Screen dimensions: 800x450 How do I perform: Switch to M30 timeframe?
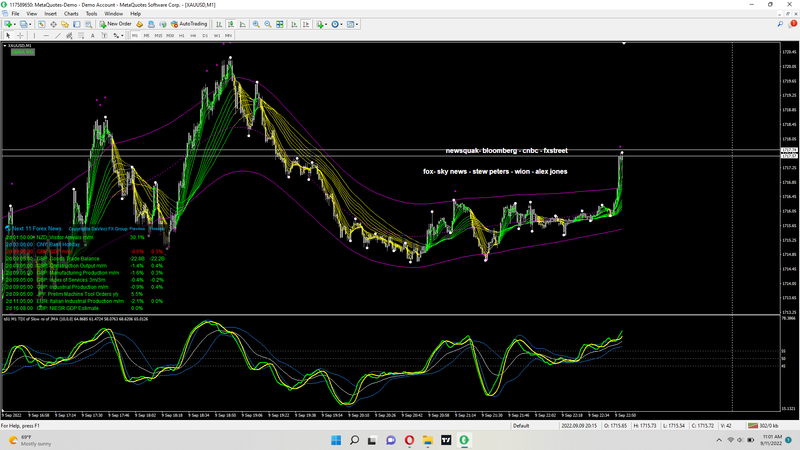point(170,36)
